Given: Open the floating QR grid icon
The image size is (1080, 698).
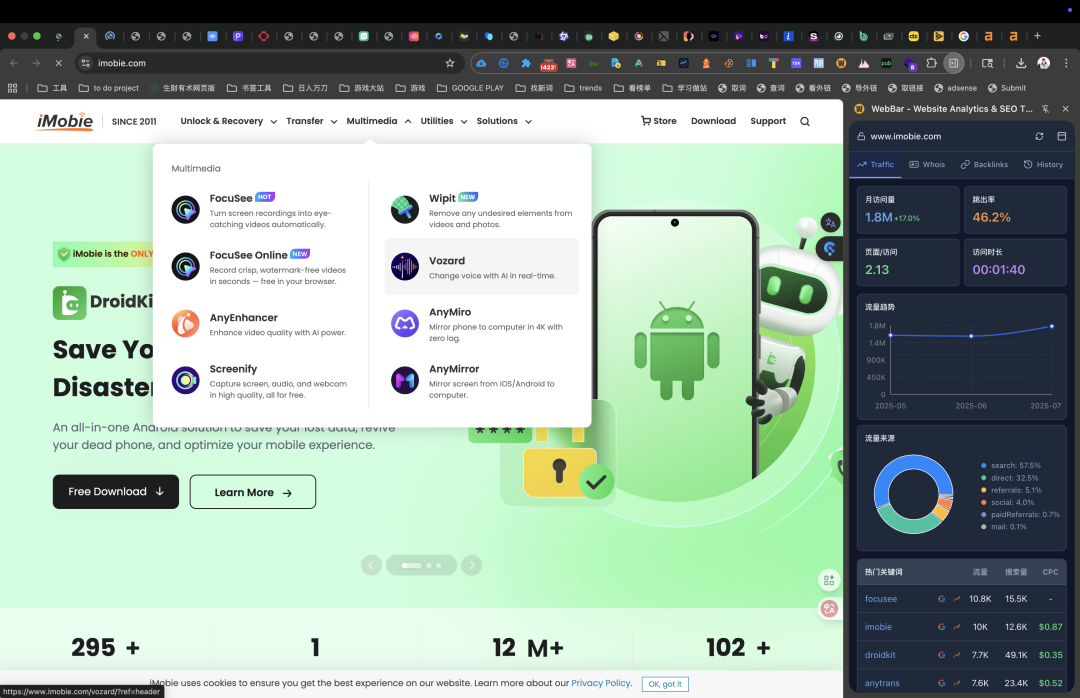Looking at the screenshot, I should (829, 580).
